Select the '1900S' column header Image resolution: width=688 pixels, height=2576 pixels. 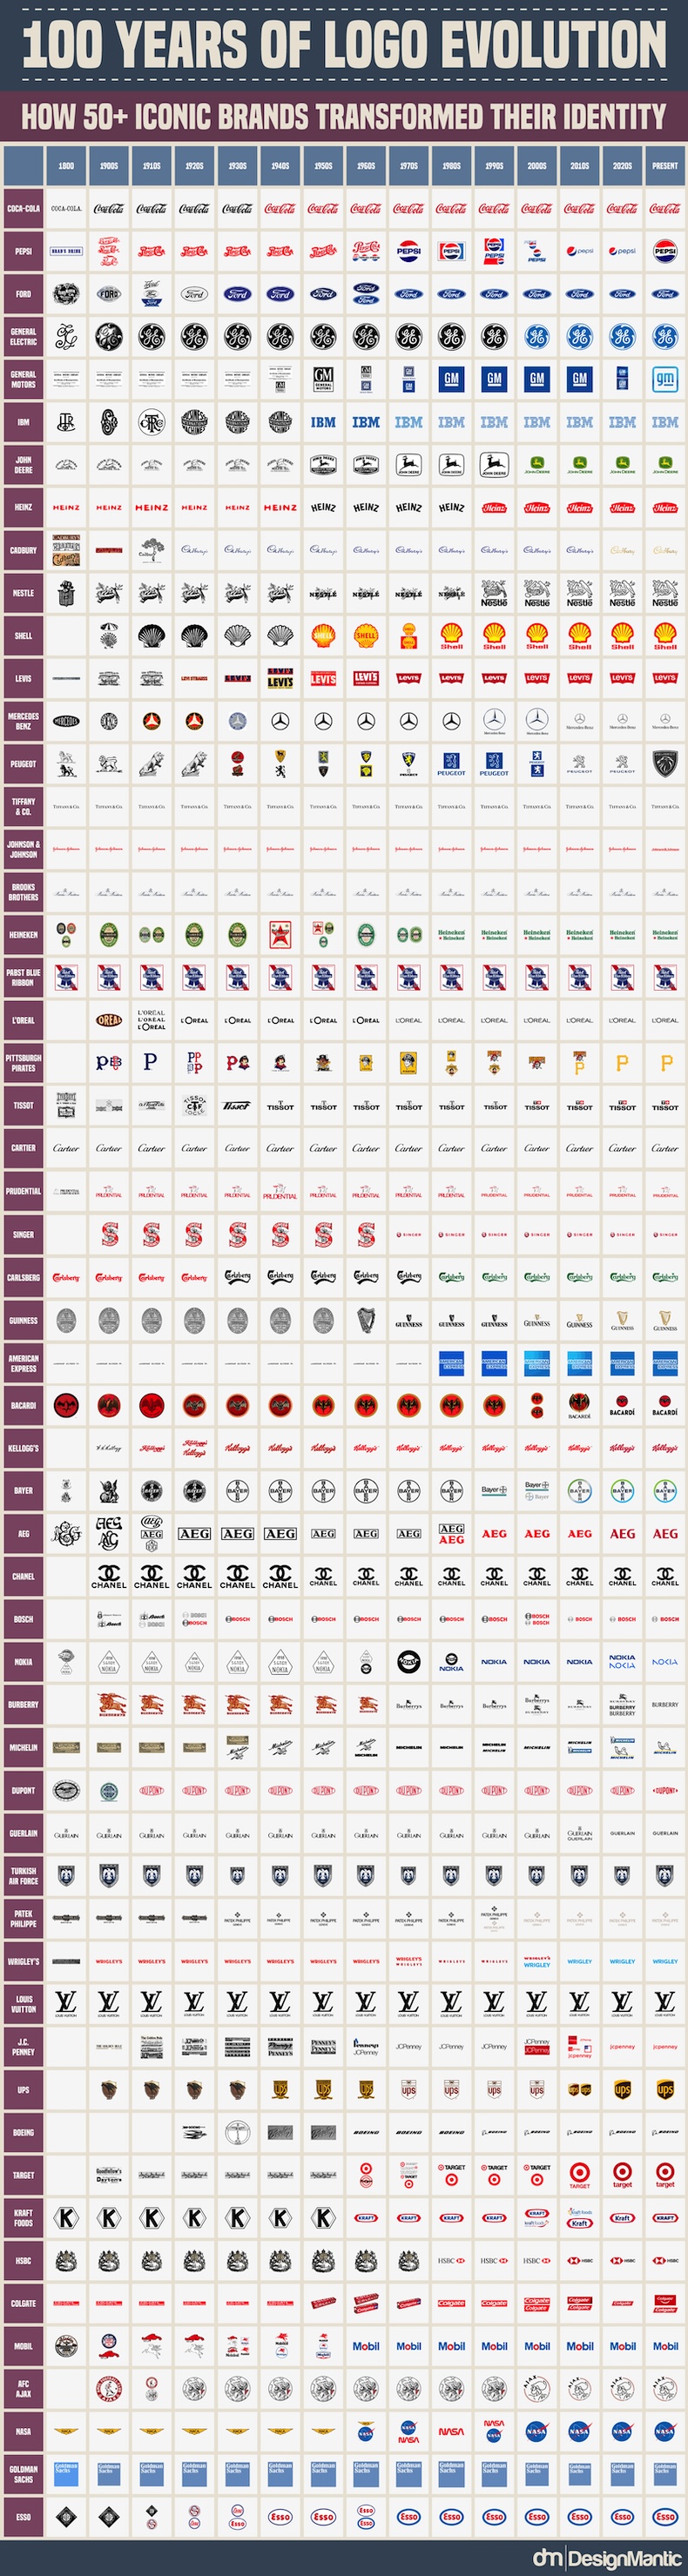pos(109,166)
